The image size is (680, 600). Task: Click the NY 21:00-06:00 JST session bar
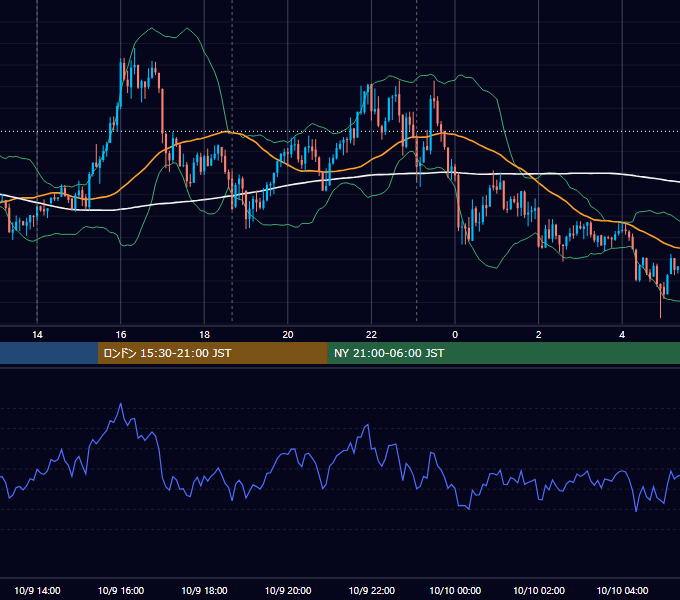[x=503, y=353]
